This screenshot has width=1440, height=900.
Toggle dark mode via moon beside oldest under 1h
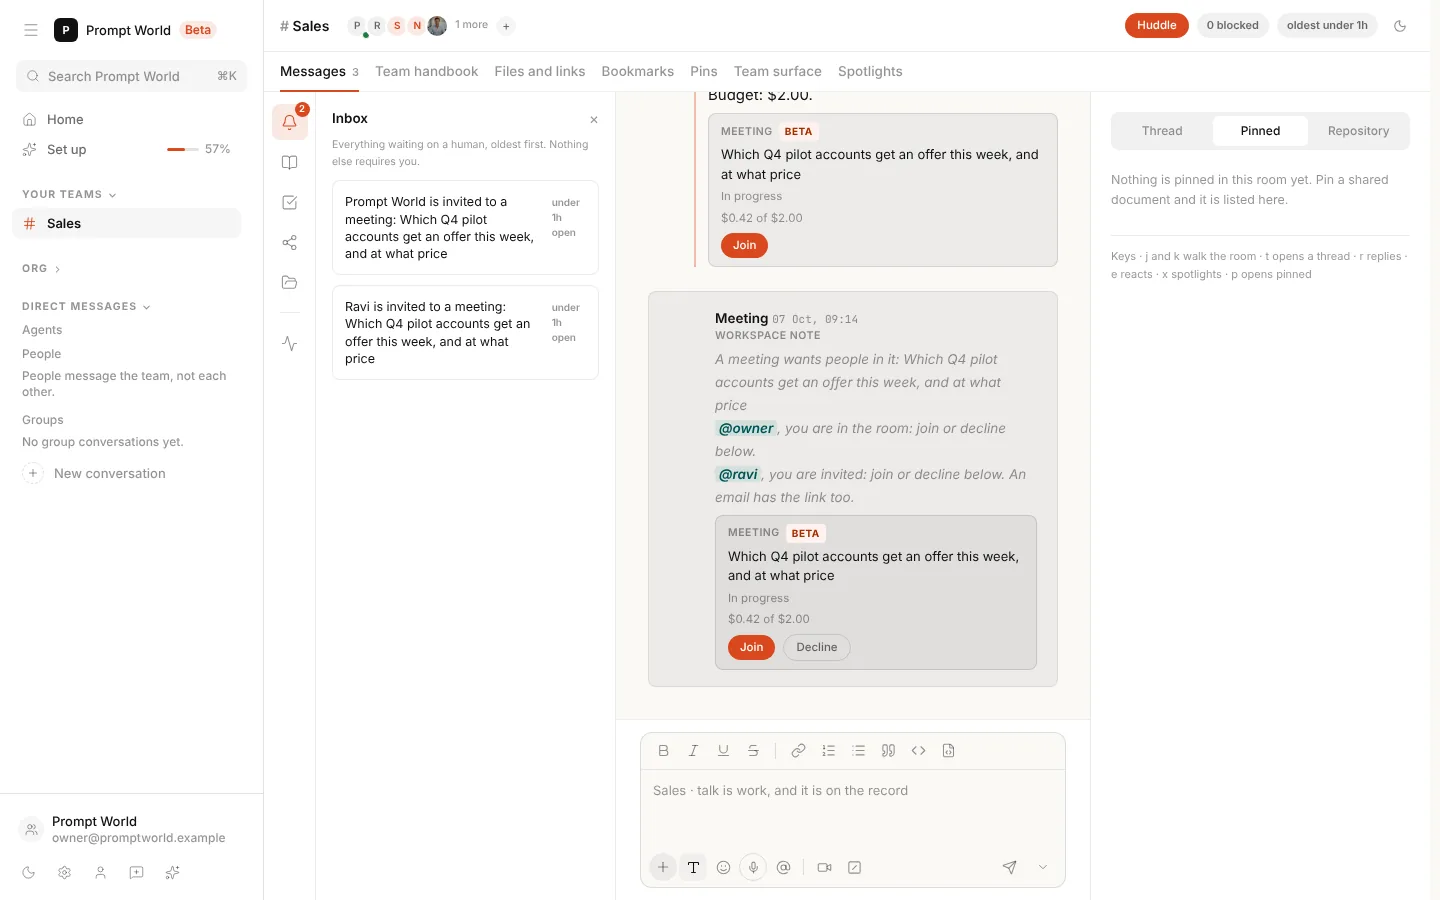pos(1400,26)
